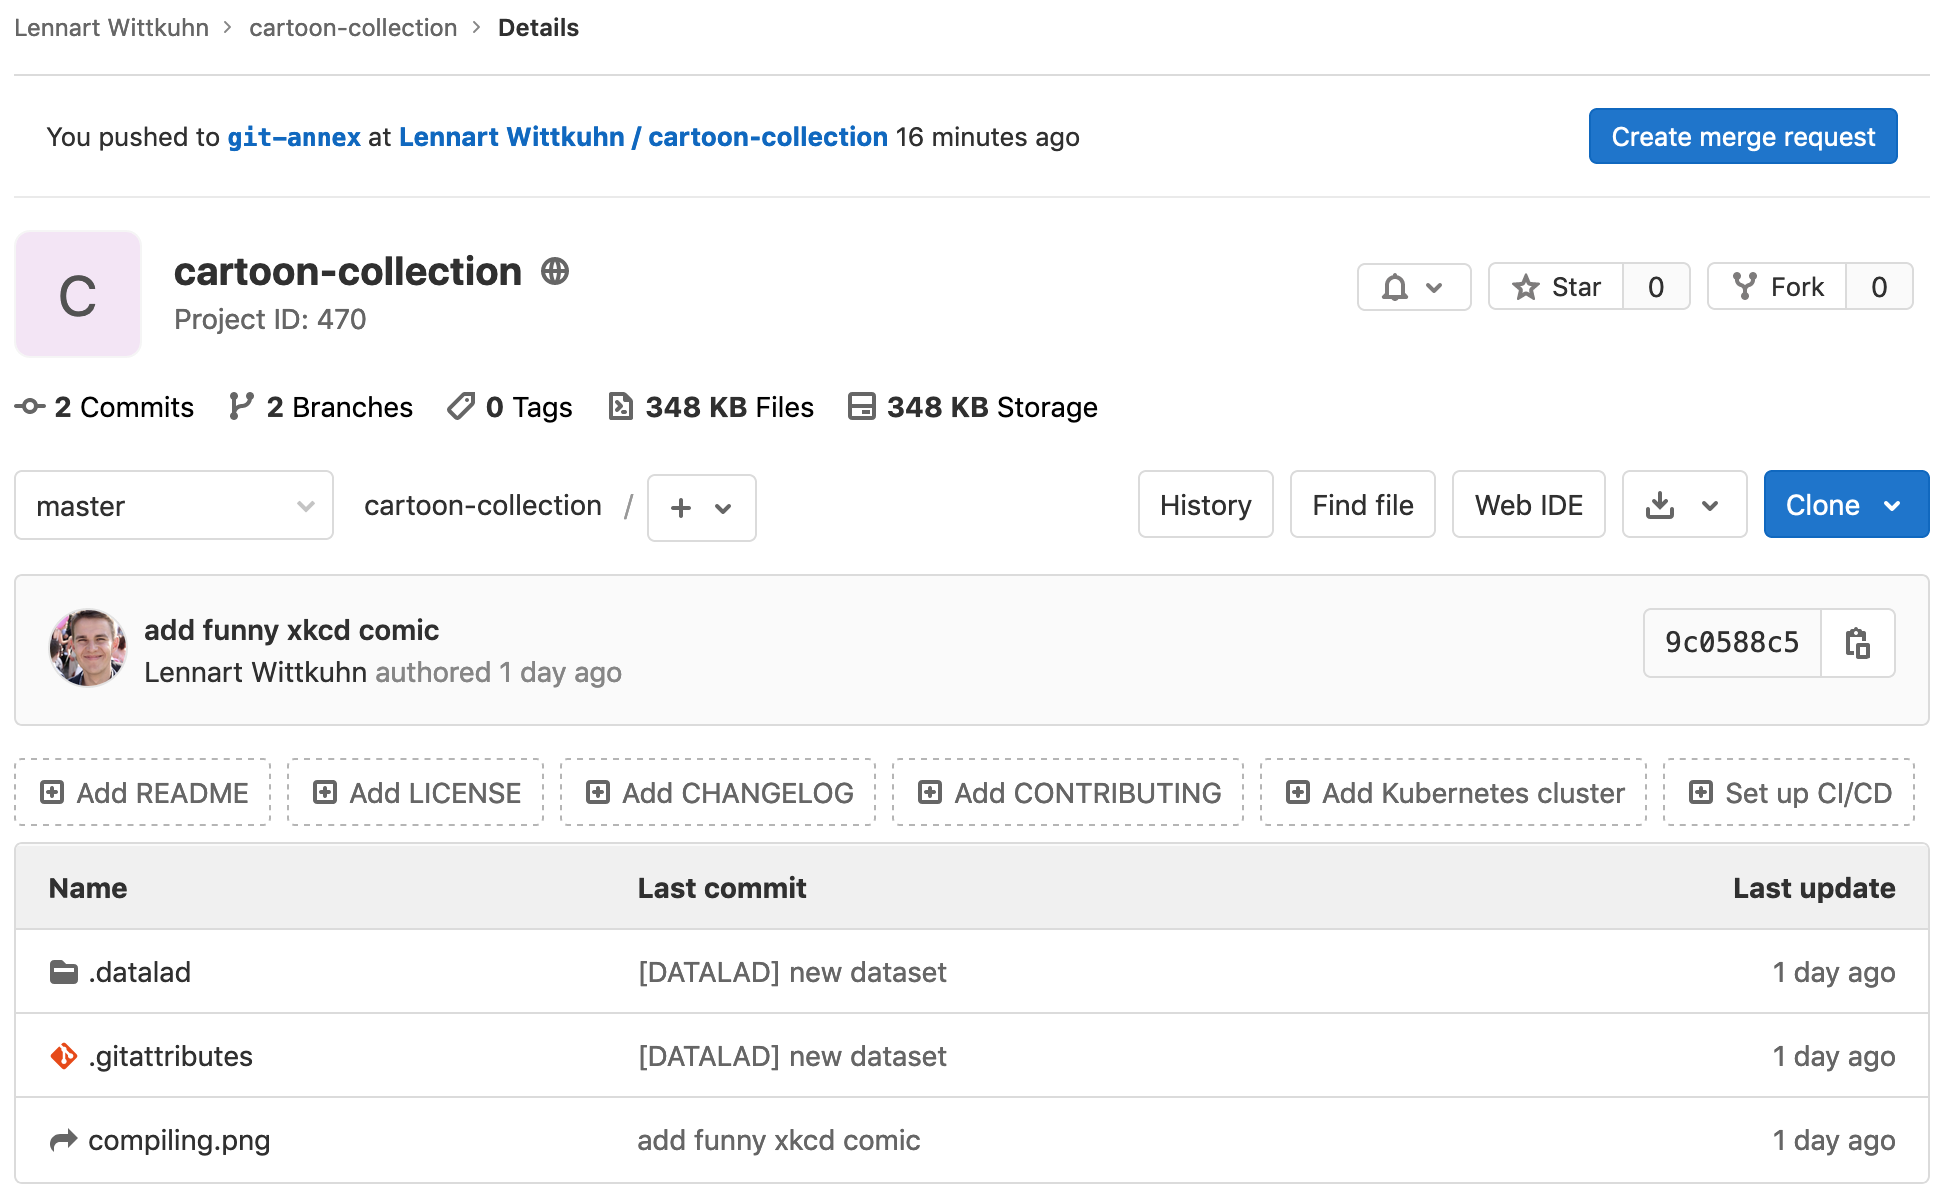Star the cartoon-collection project
Screen dimensions: 1946x1200
[x=1557, y=287]
